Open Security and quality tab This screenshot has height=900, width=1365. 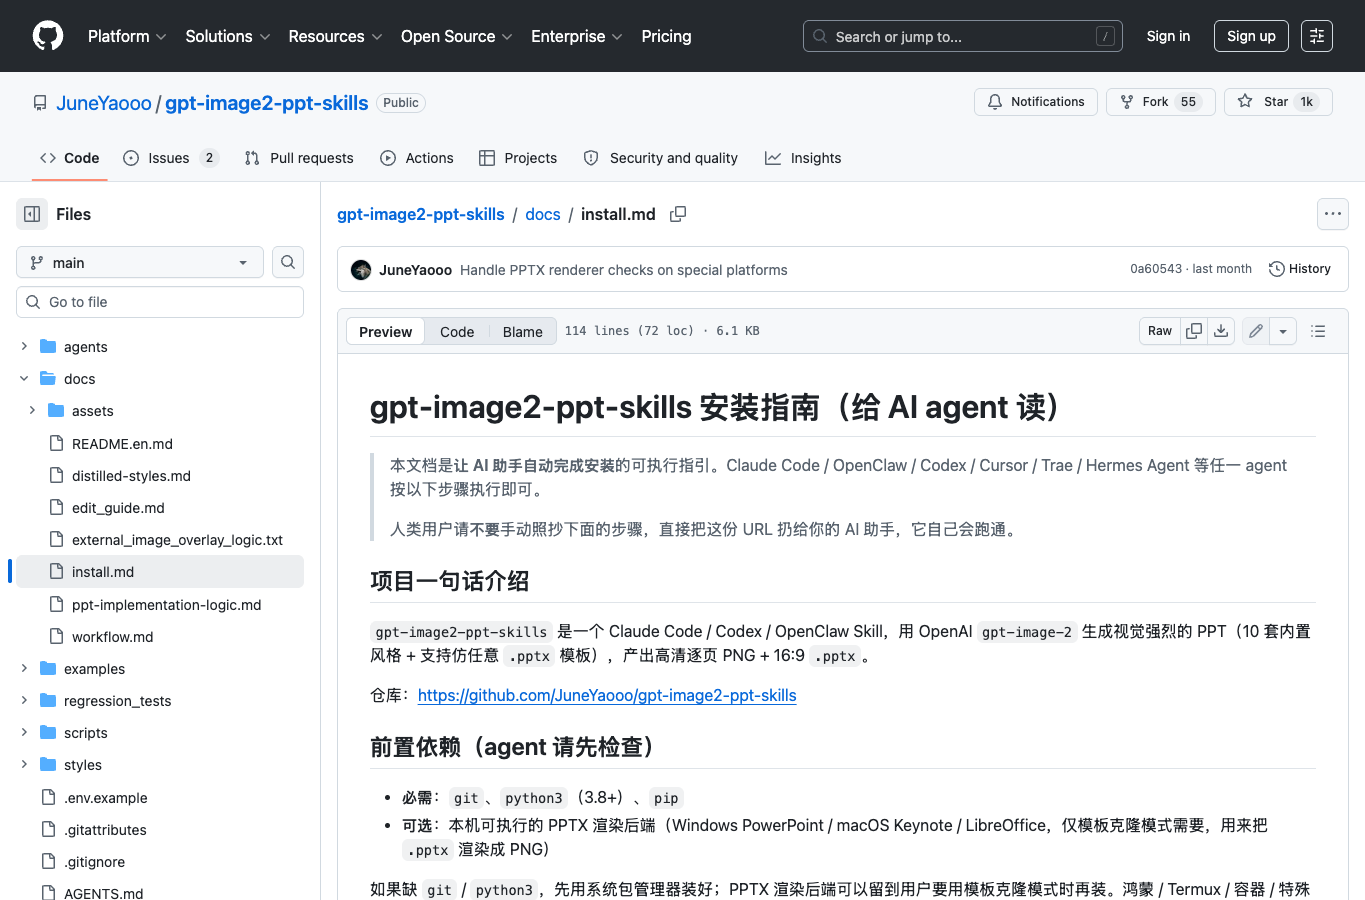point(661,158)
